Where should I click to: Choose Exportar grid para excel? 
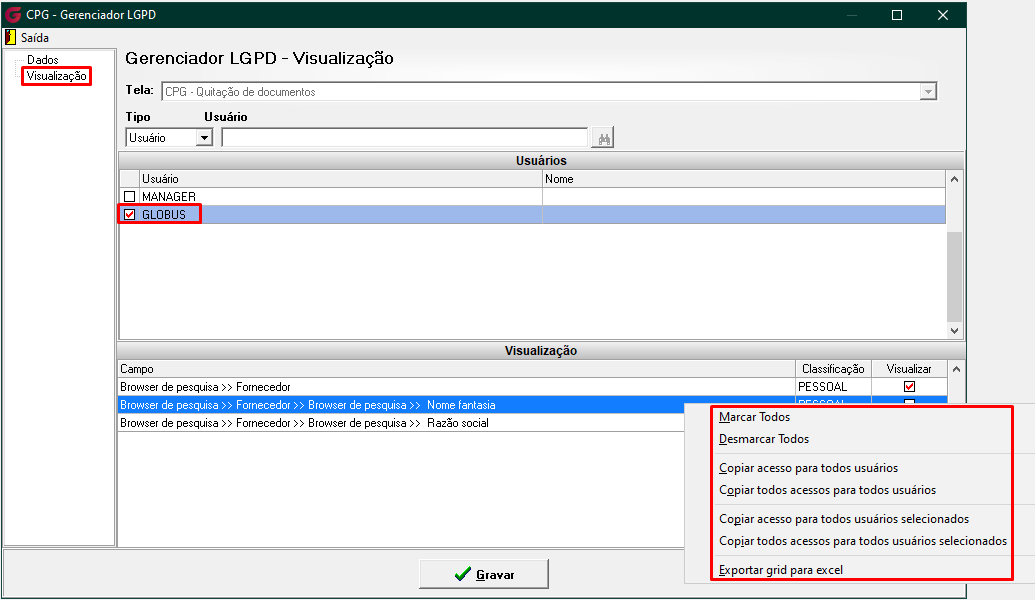780,570
